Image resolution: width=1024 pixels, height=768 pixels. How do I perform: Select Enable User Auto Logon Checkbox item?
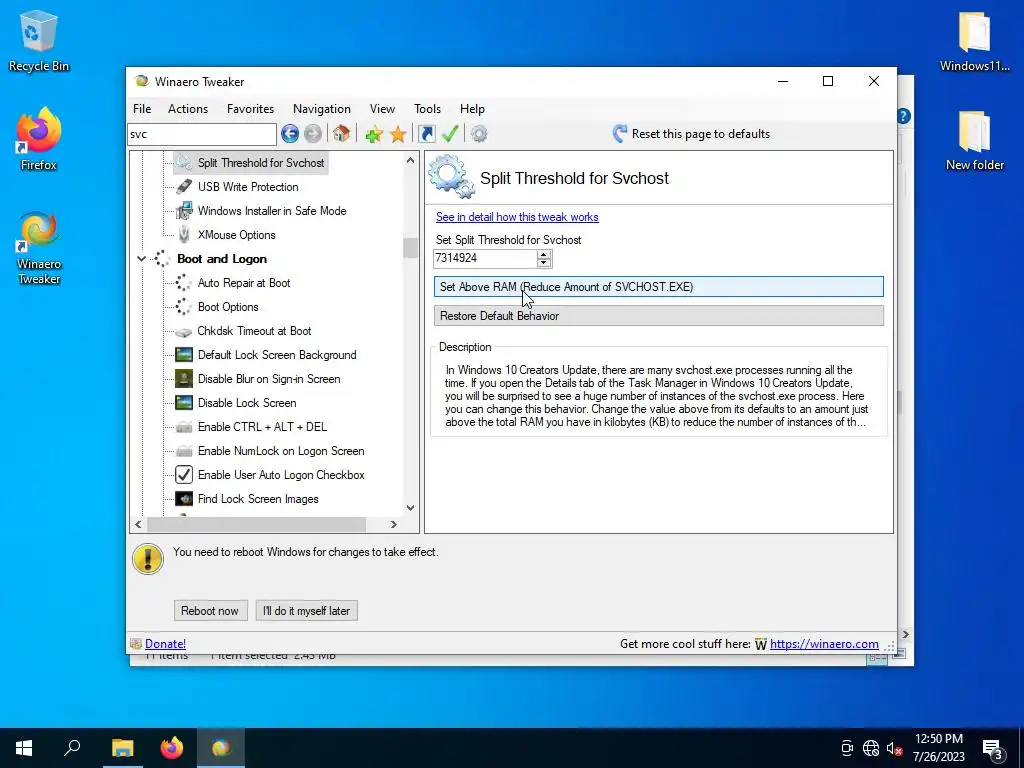click(x=281, y=475)
